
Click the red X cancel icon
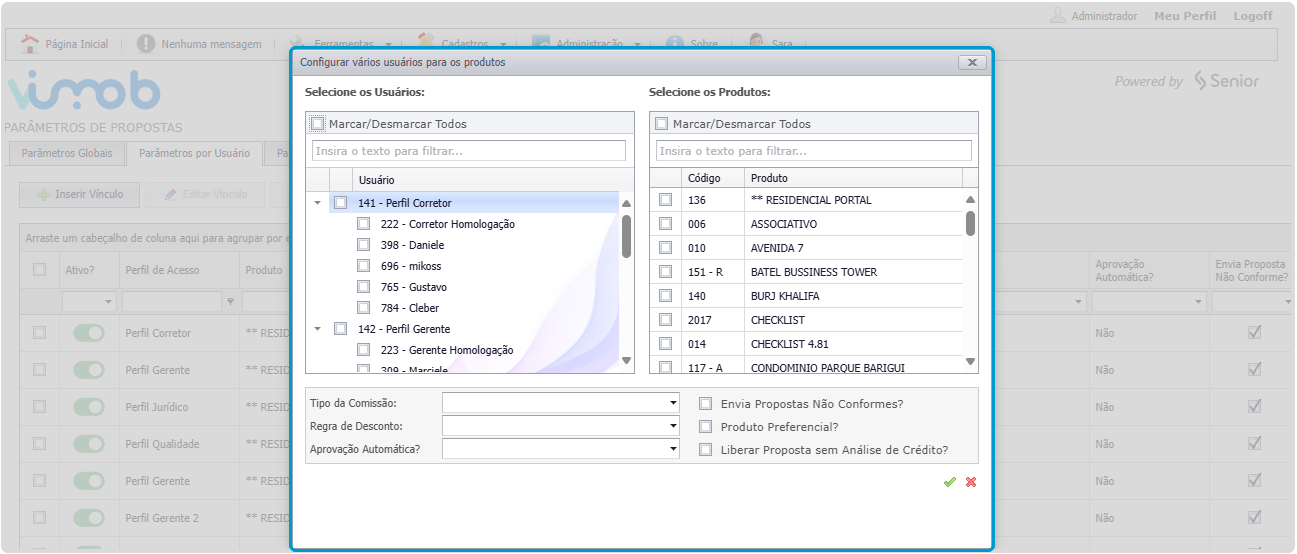[971, 482]
